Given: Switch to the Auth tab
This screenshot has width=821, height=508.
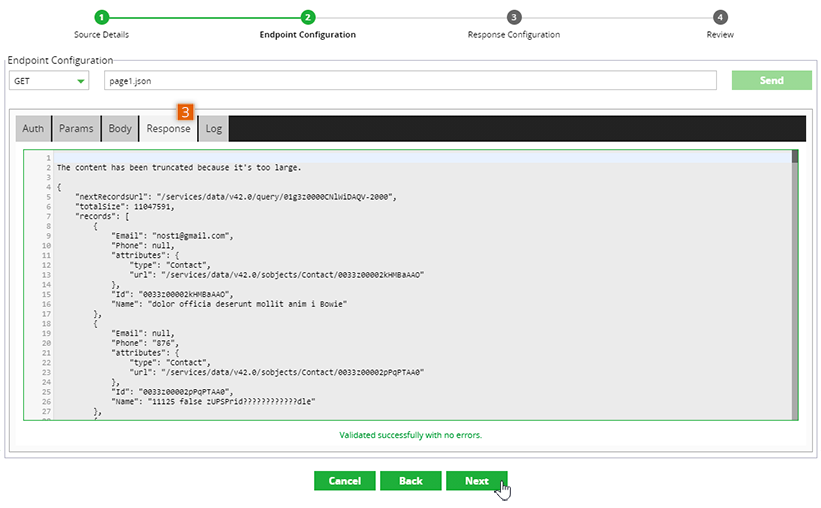Looking at the screenshot, I should [33, 128].
